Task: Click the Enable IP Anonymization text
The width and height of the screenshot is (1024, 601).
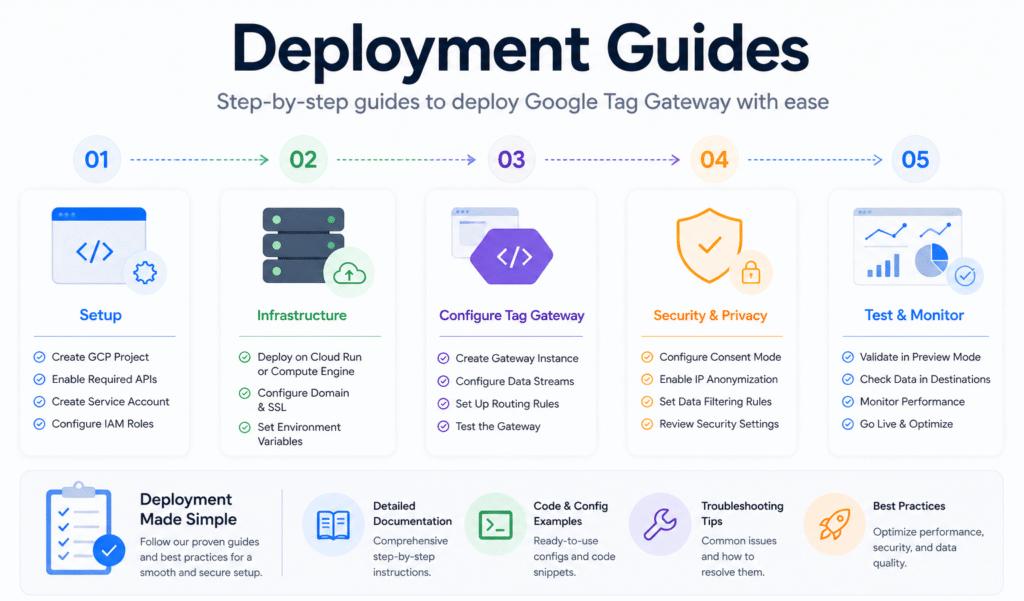Action: point(718,380)
